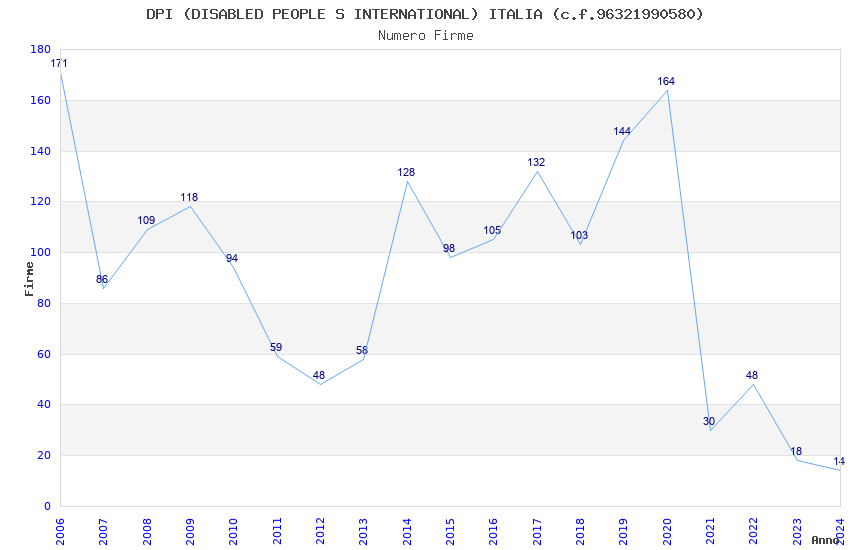Click x-axis year 2017
This screenshot has width=850, height=550.
(x=537, y=532)
